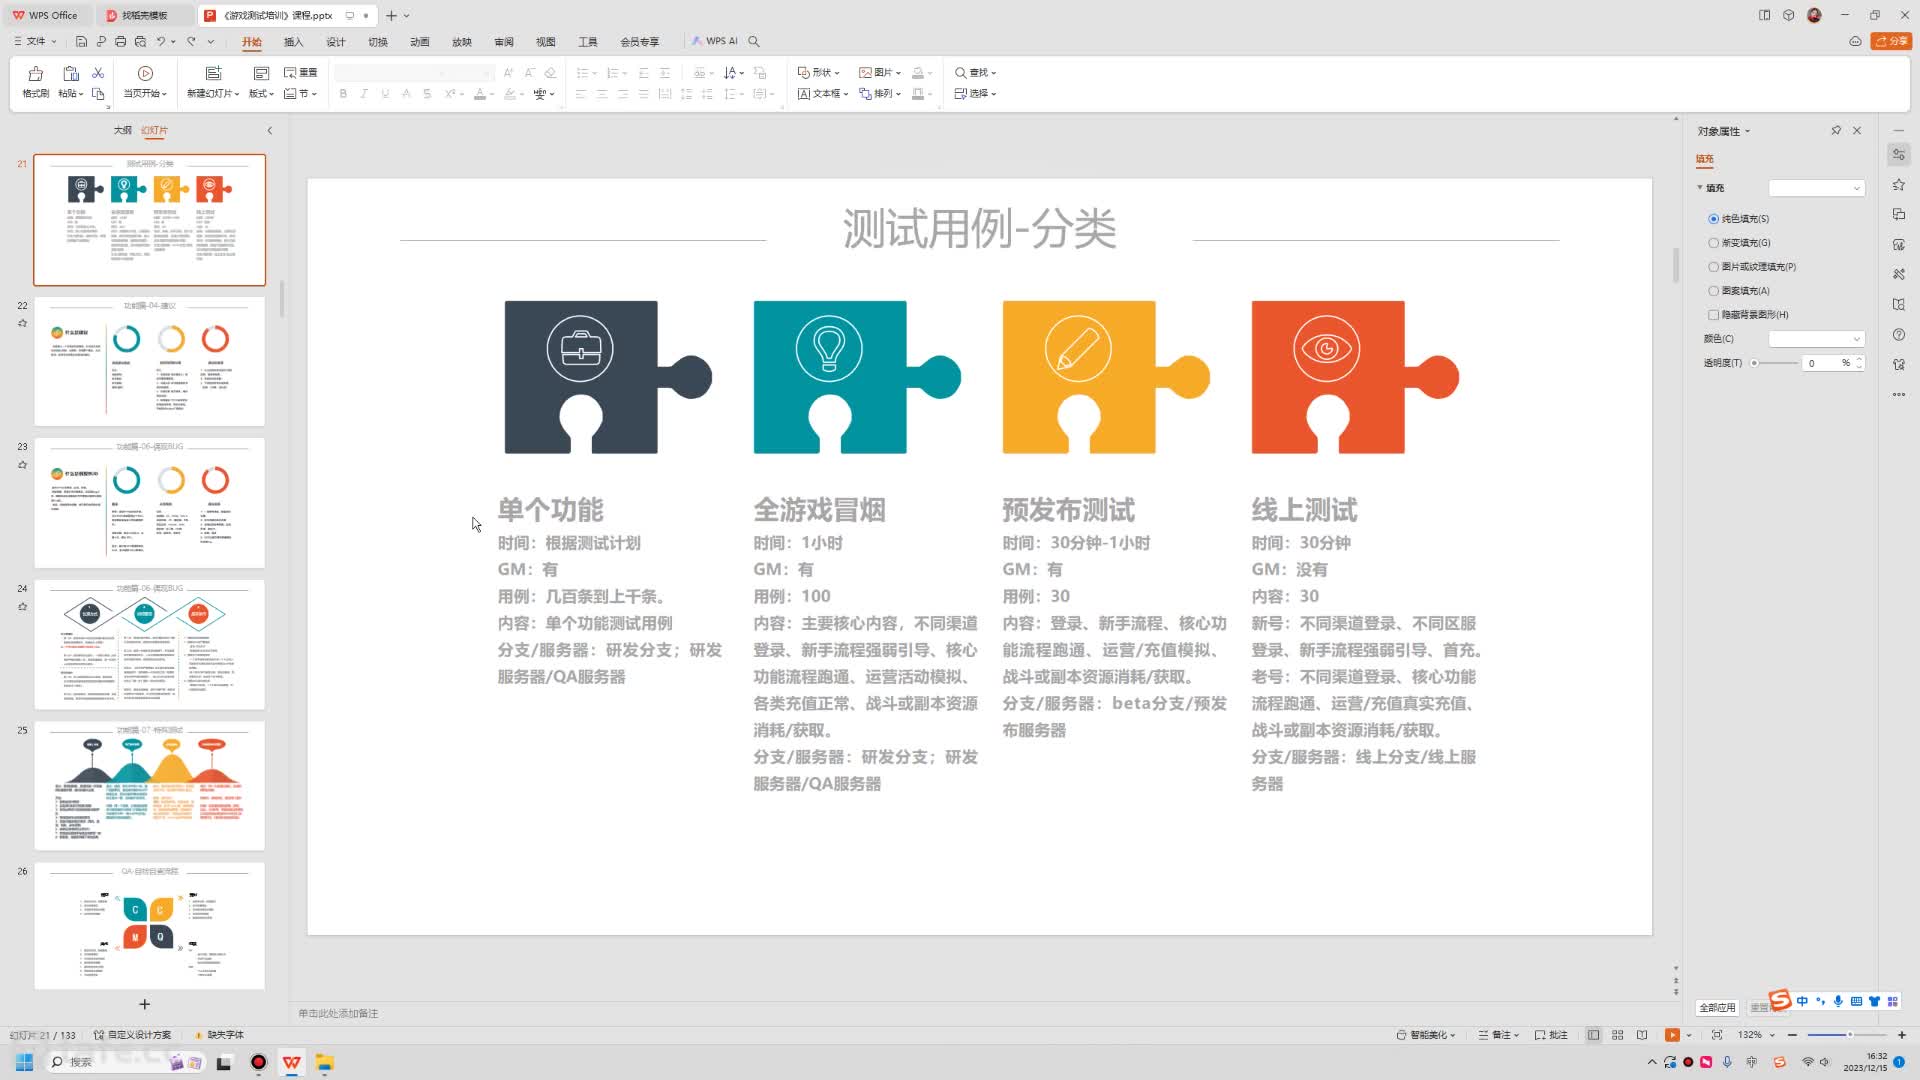Click the three-dots more icon in right sidebar
The image size is (1920, 1080).
point(1899,395)
